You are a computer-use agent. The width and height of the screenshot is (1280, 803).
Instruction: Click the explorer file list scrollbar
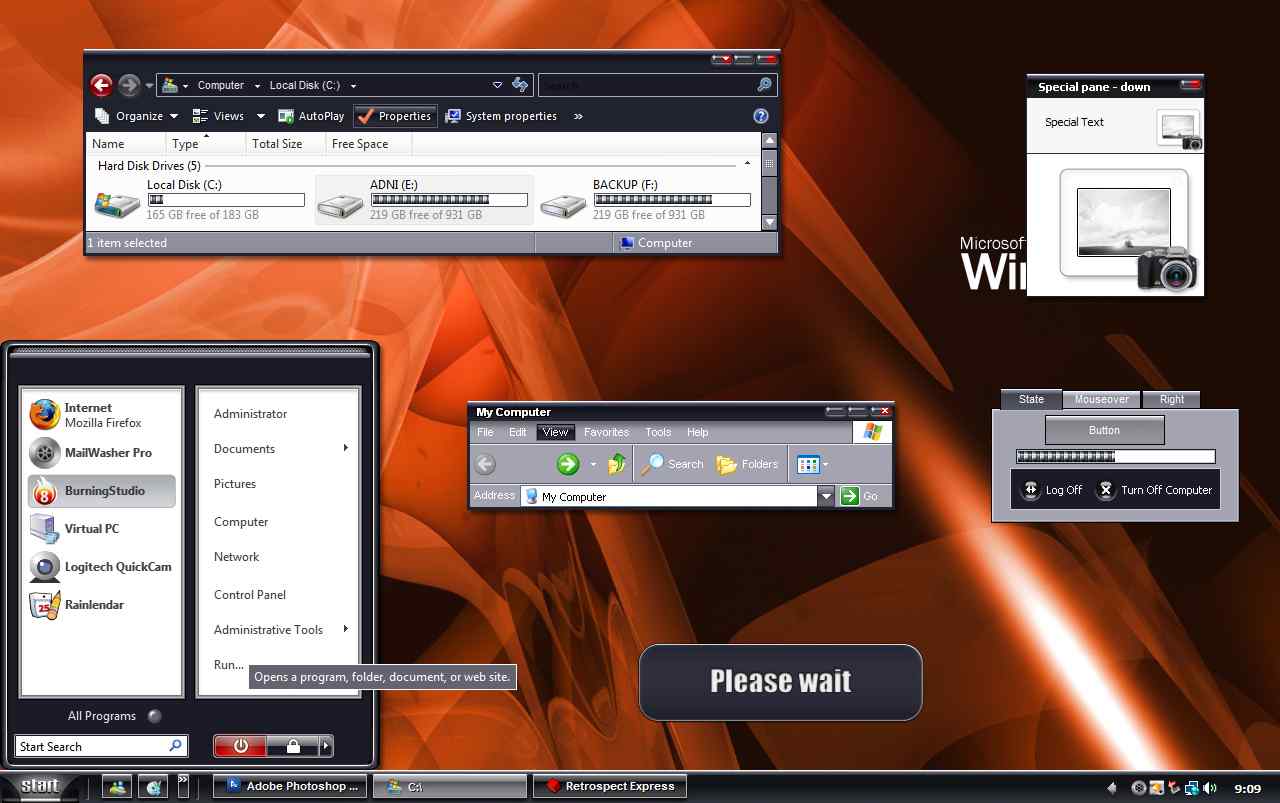coord(769,181)
